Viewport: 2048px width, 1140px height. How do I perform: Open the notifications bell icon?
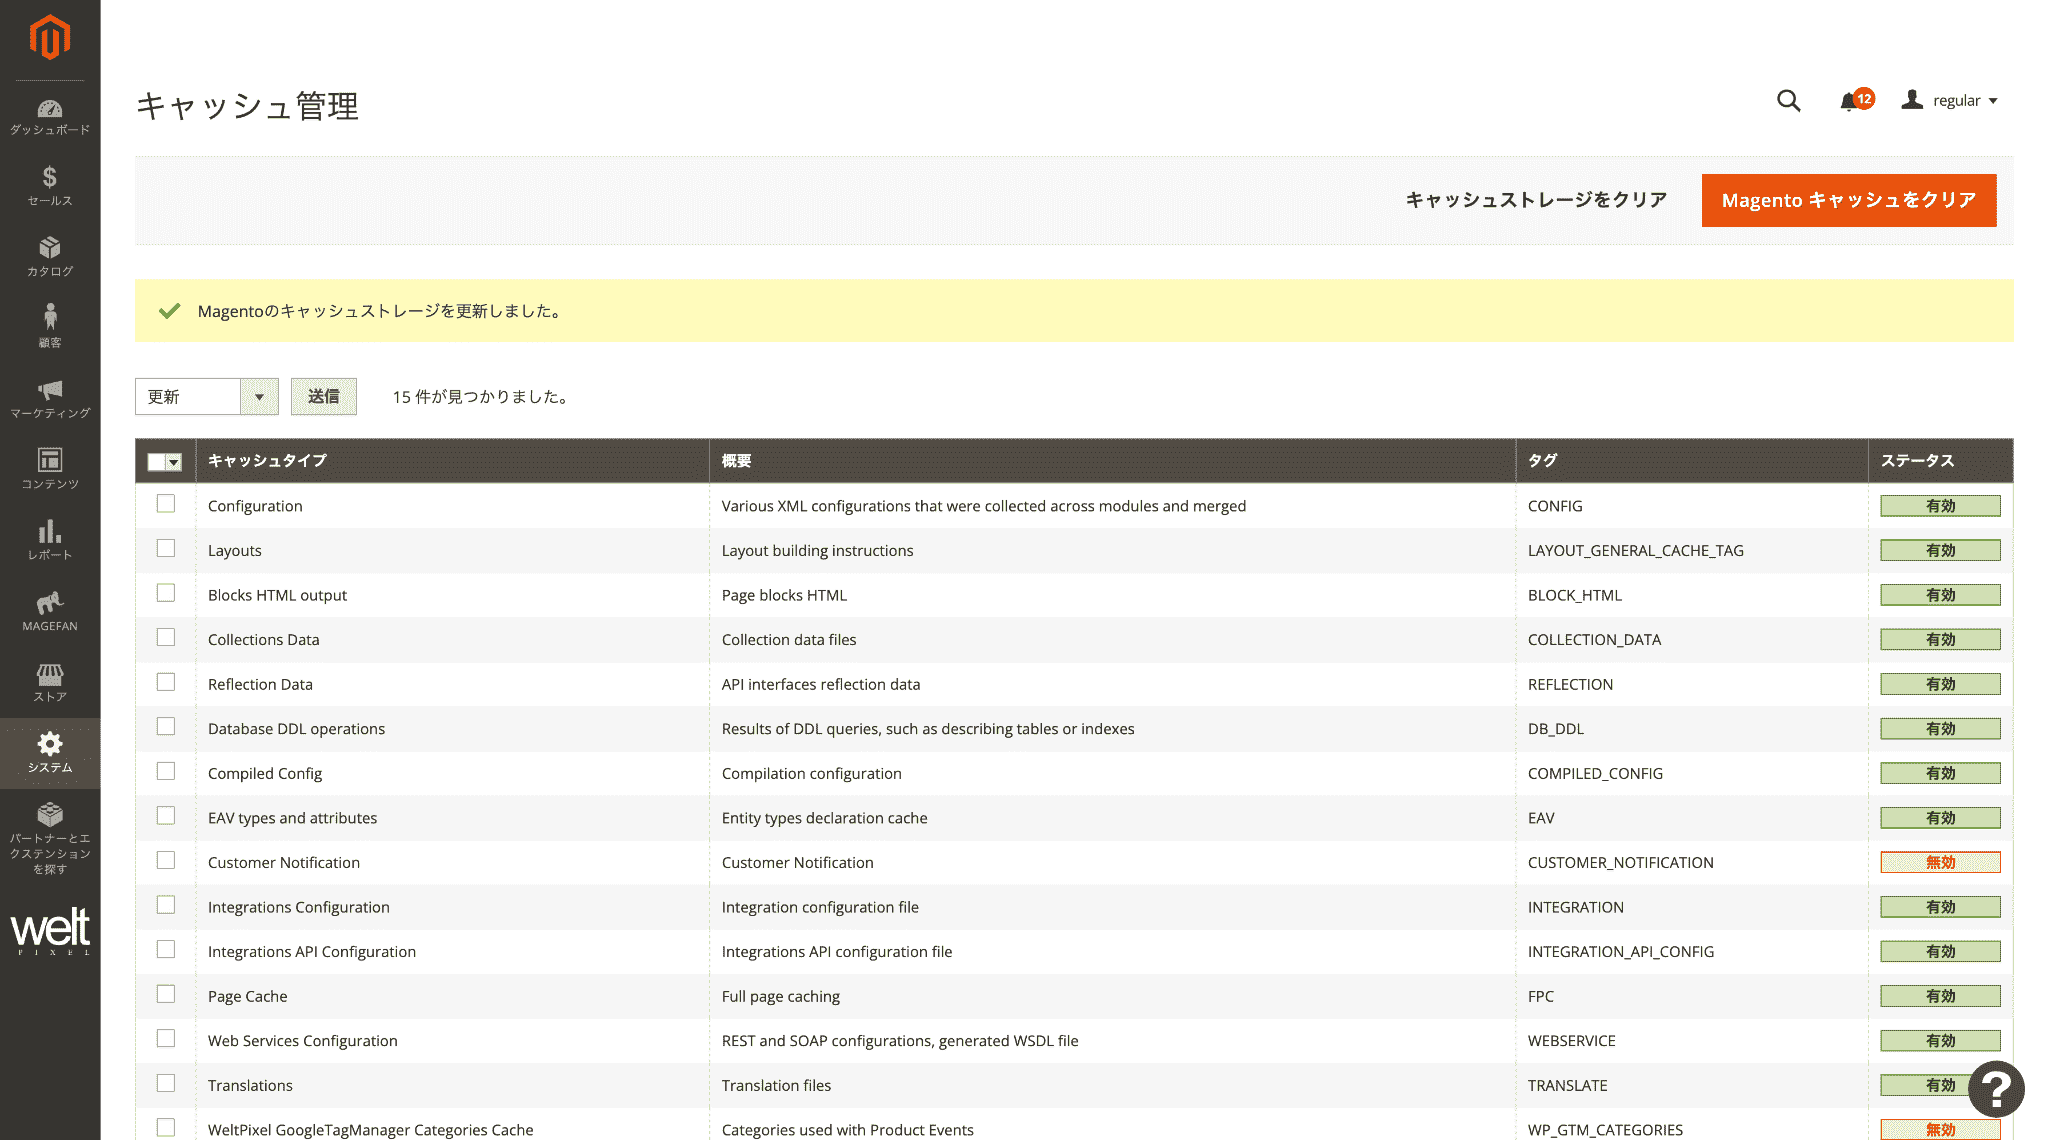(1849, 101)
